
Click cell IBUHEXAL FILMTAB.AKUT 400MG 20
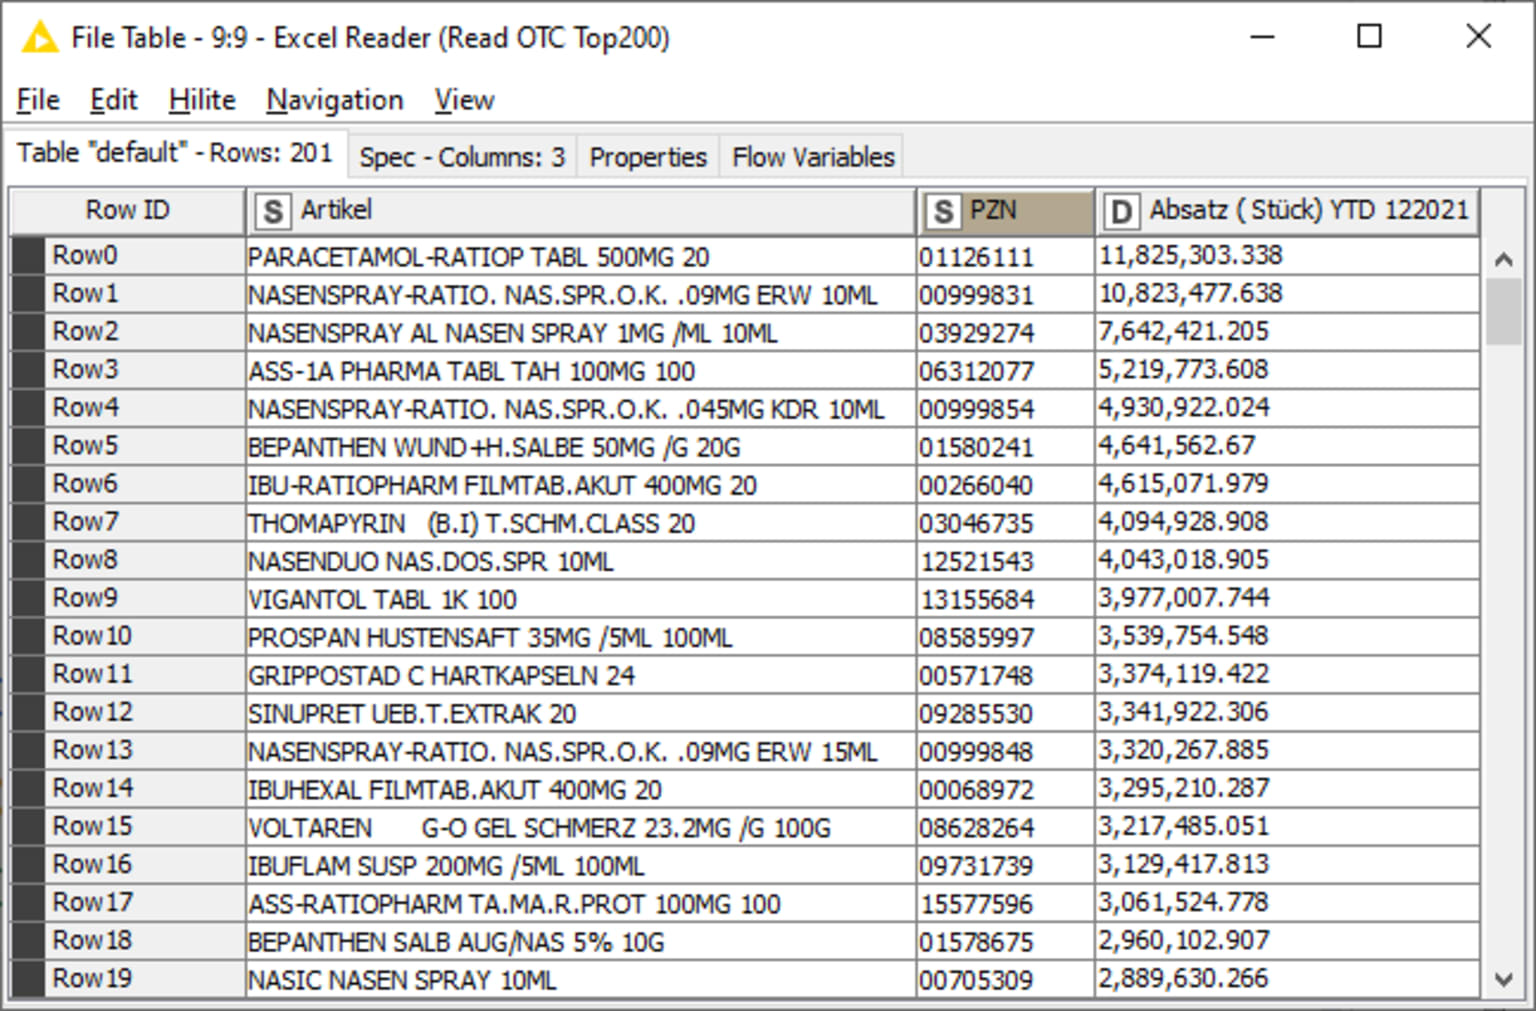coord(581,788)
